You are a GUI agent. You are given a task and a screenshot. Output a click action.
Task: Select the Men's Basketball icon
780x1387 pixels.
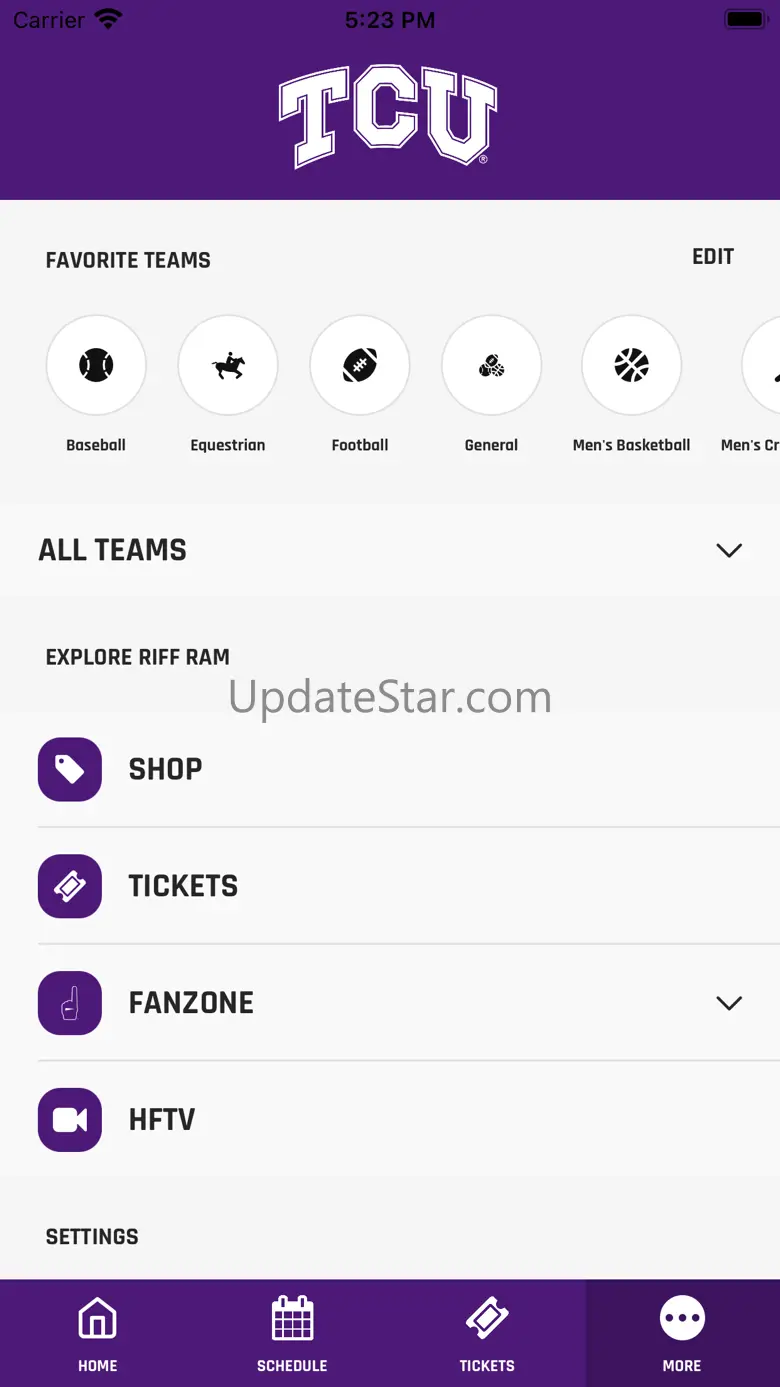(x=632, y=366)
